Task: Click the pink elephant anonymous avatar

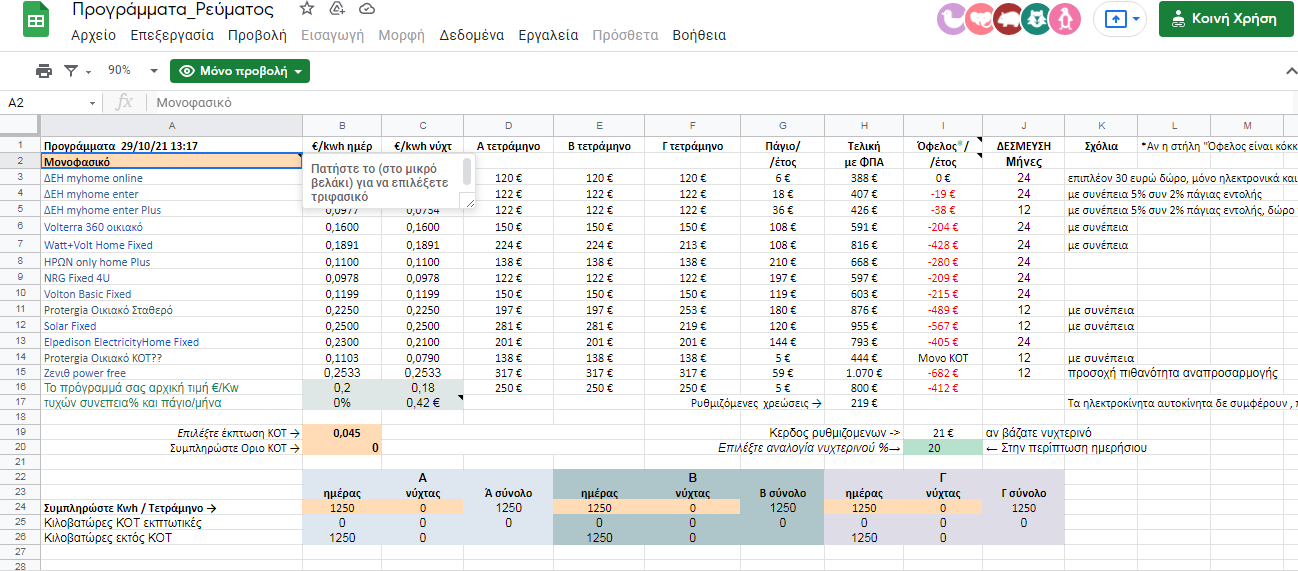Action: pos(980,18)
